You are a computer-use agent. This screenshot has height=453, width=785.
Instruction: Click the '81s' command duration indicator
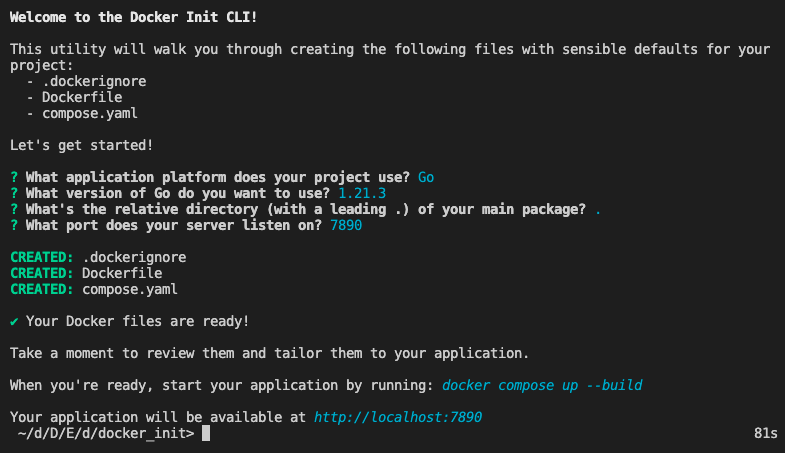tap(764, 433)
